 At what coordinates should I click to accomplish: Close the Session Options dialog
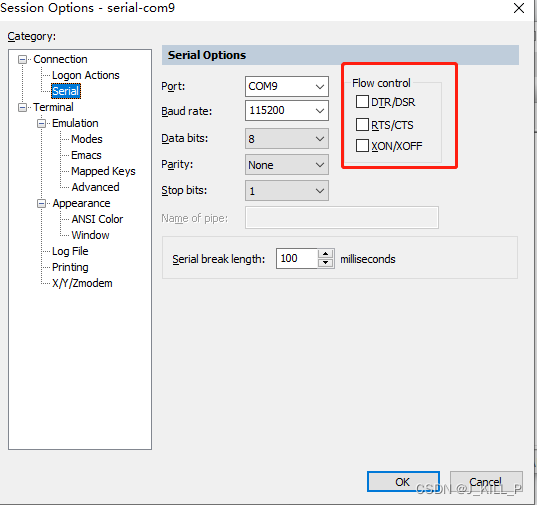click(x=519, y=8)
